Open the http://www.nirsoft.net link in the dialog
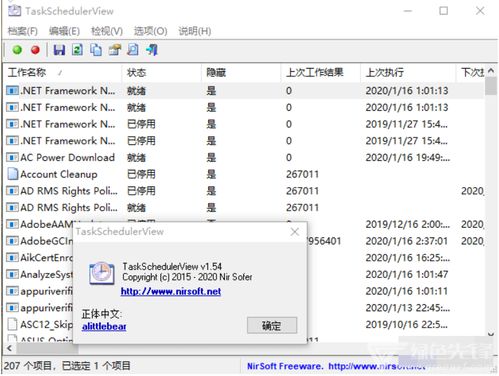Image resolution: width=499 pixels, height=376 pixels. 171,292
